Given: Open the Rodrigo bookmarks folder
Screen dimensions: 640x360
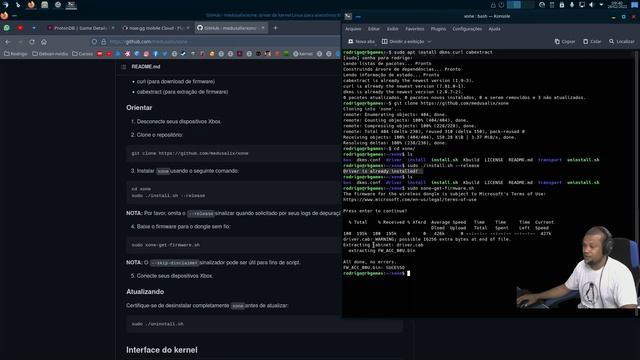Looking at the screenshot, I should click(x=16, y=53).
